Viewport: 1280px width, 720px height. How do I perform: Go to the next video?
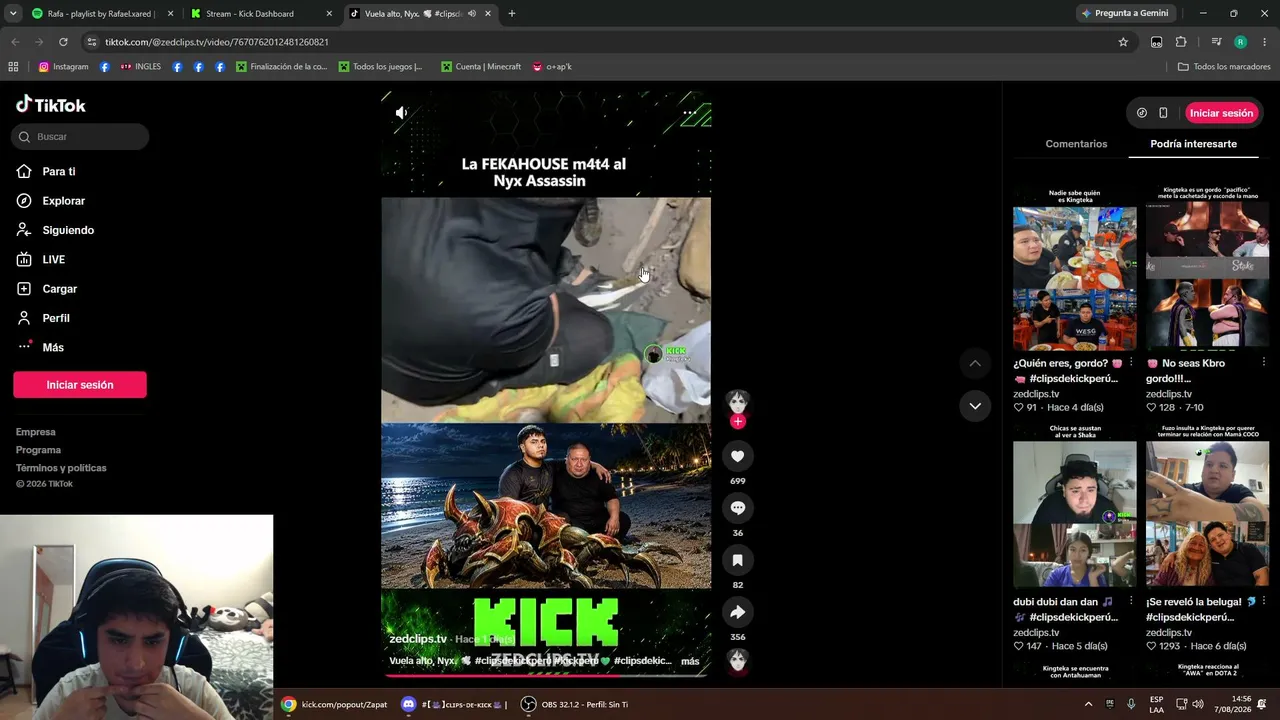[975, 405]
